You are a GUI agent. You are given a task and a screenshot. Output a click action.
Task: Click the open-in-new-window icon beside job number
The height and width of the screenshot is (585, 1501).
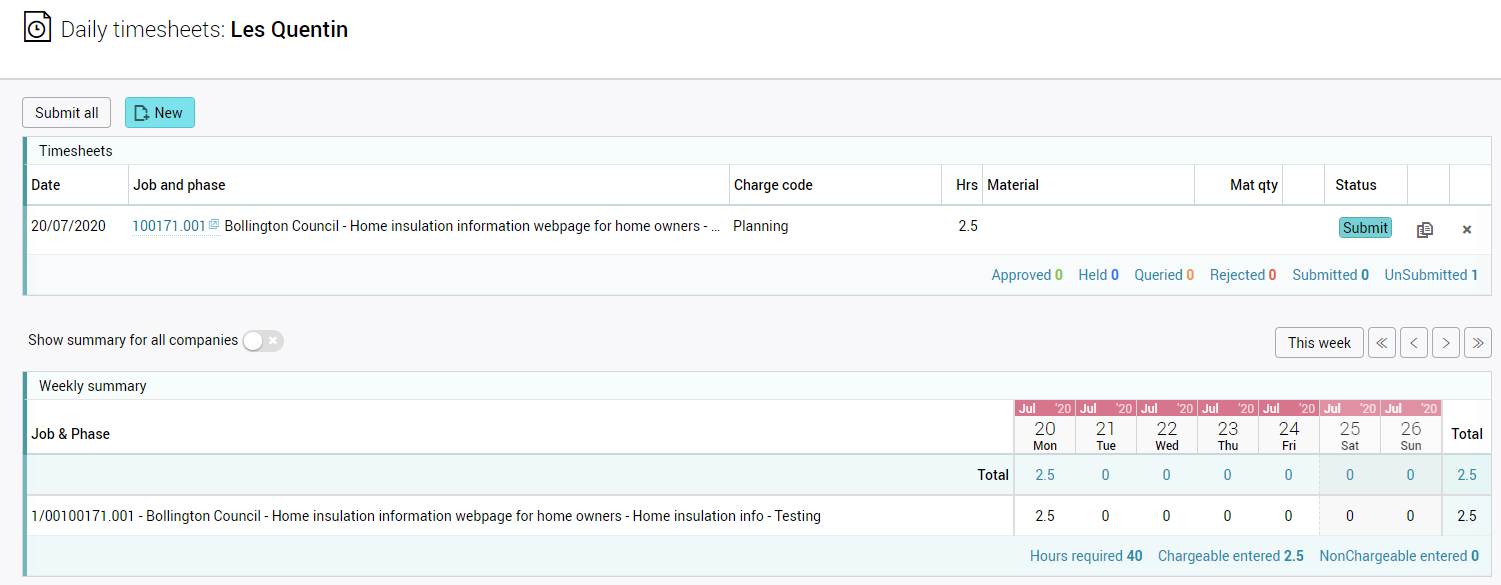tap(214, 225)
